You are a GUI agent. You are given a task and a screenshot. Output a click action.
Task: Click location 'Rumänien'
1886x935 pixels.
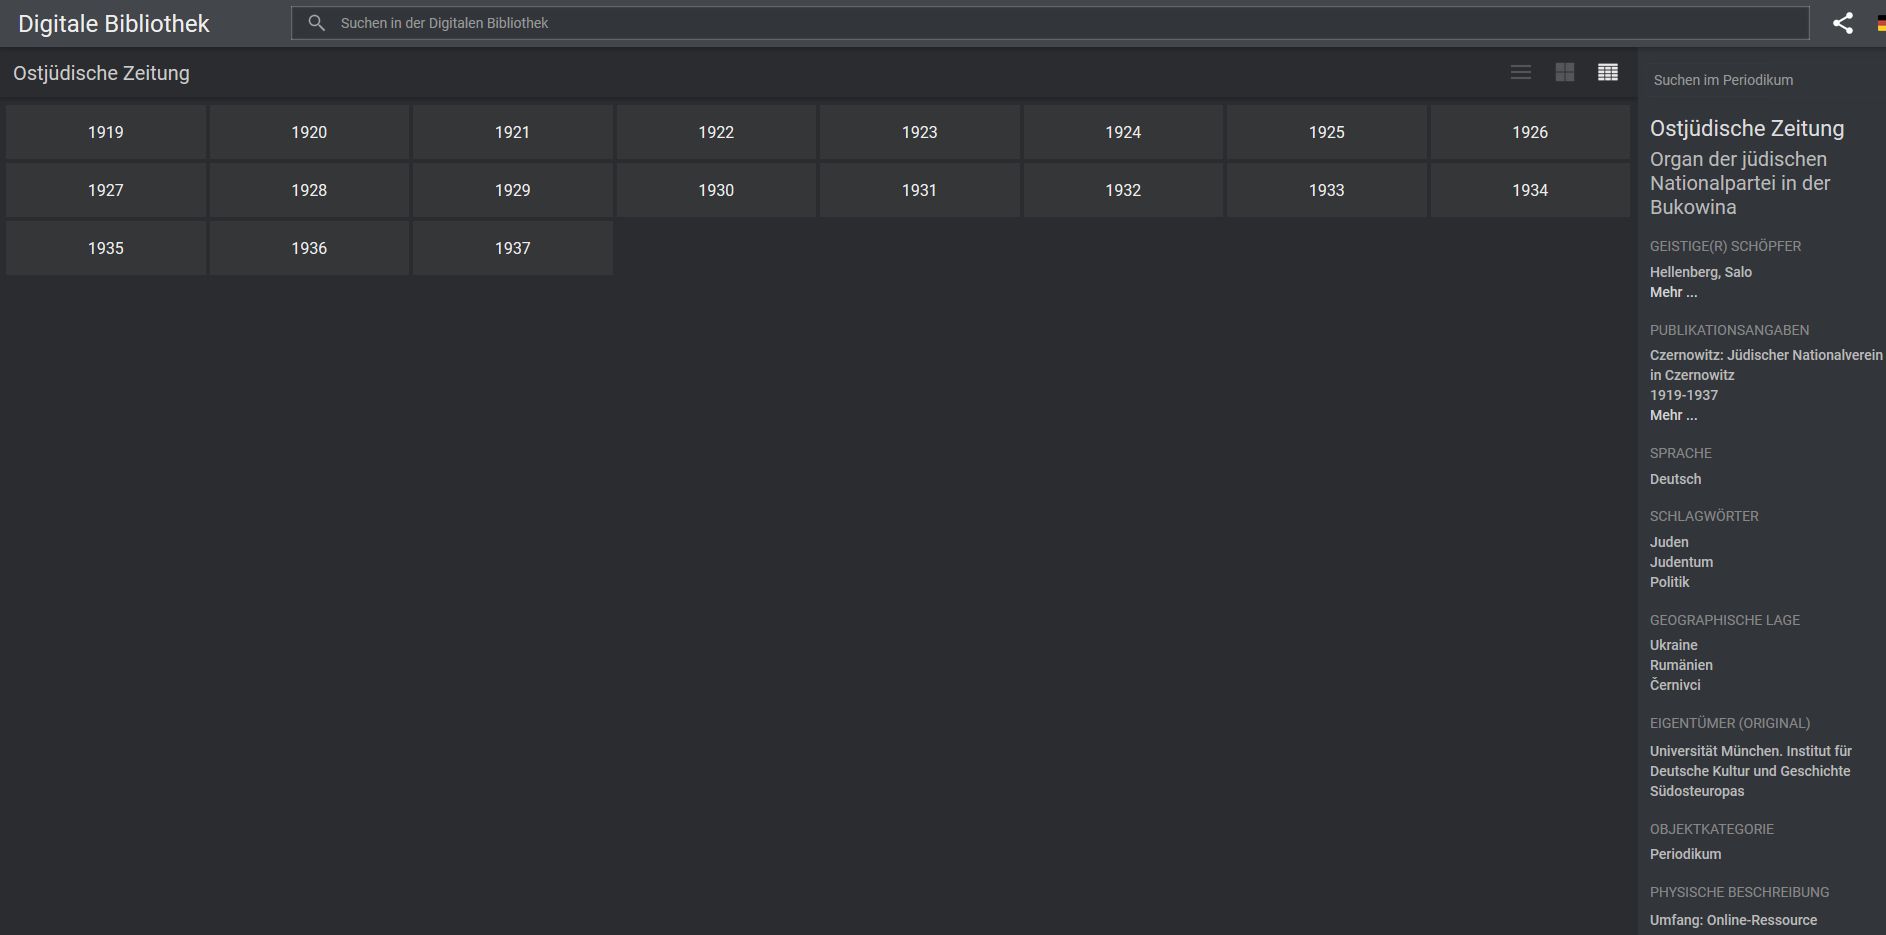(1681, 665)
